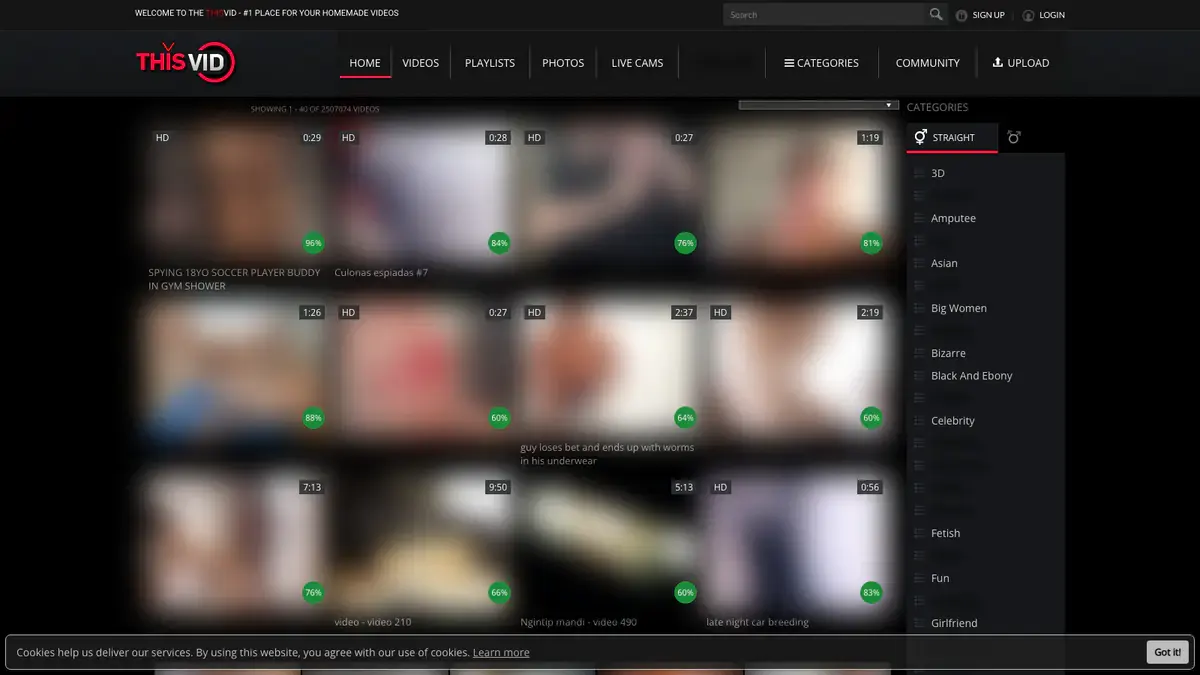Dismiss cookie notice with Got it!
The height and width of the screenshot is (675, 1200).
tap(1167, 652)
